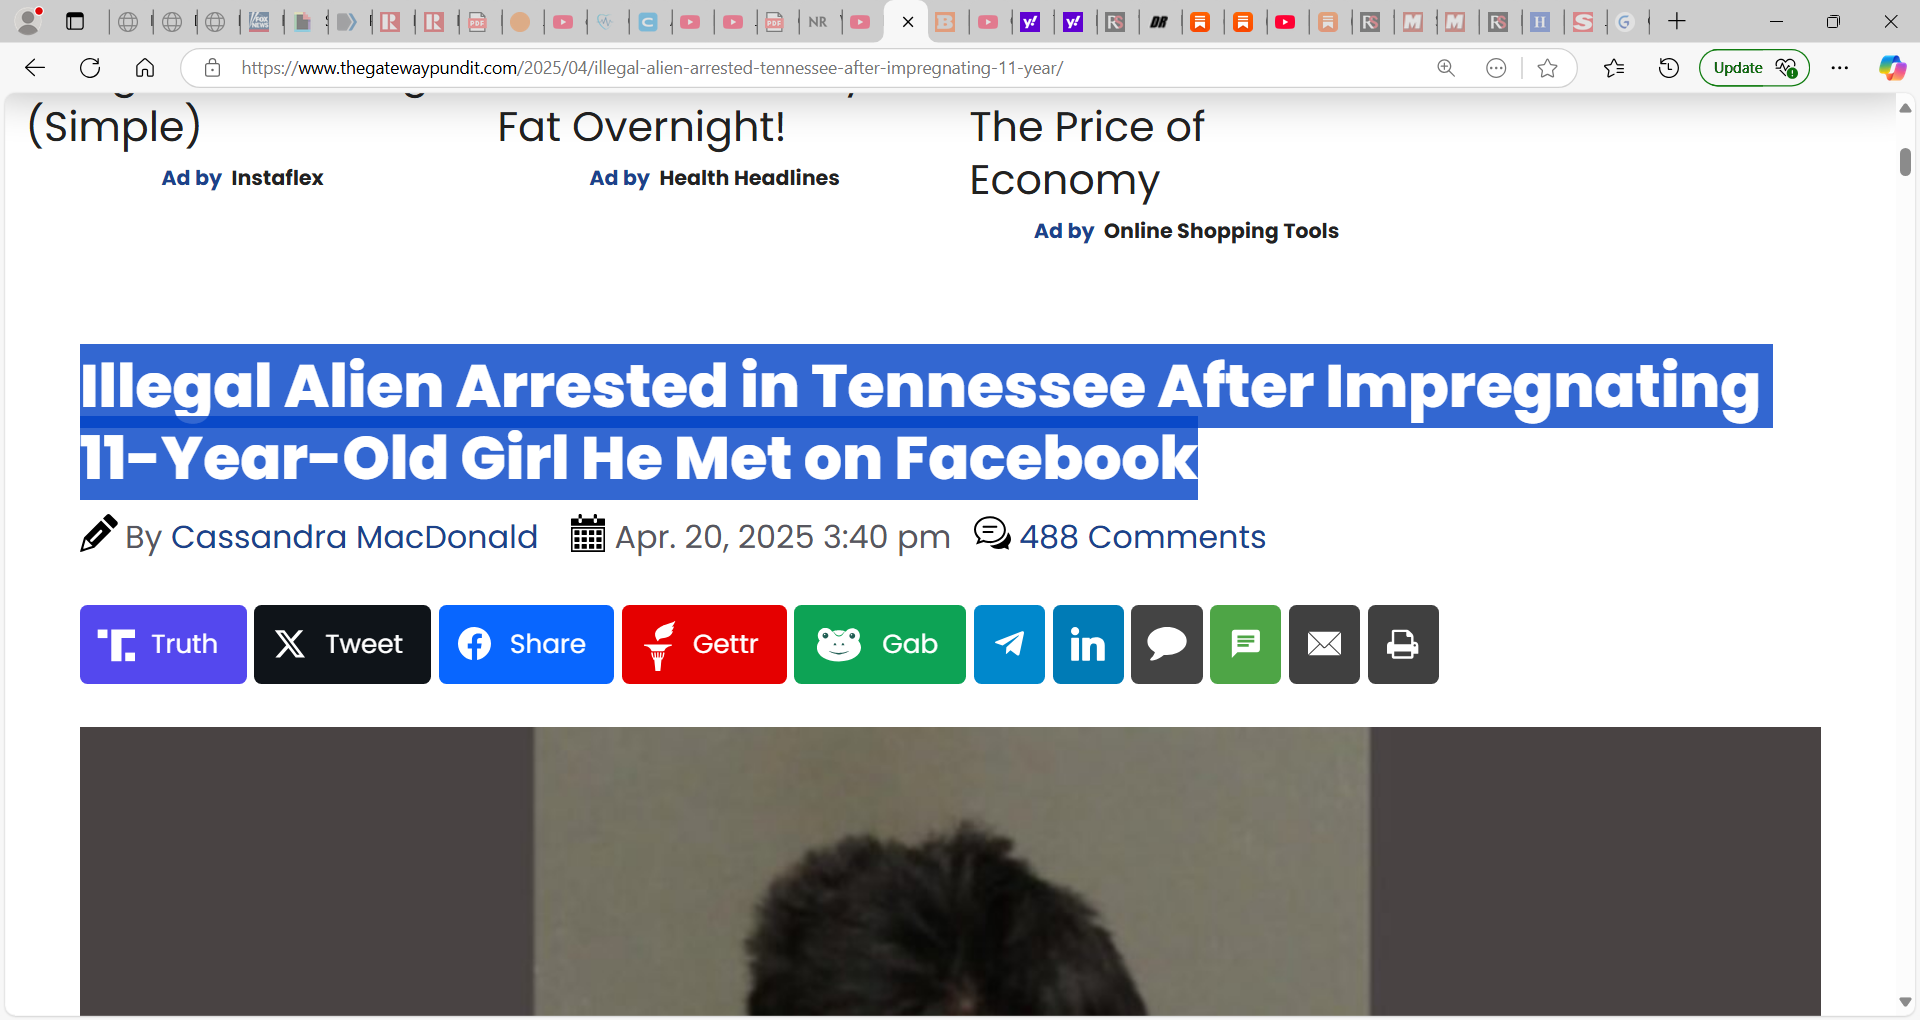Screen dimensions: 1920x1020
Task: Click the dark comment bubble share icon
Action: click(x=1167, y=644)
